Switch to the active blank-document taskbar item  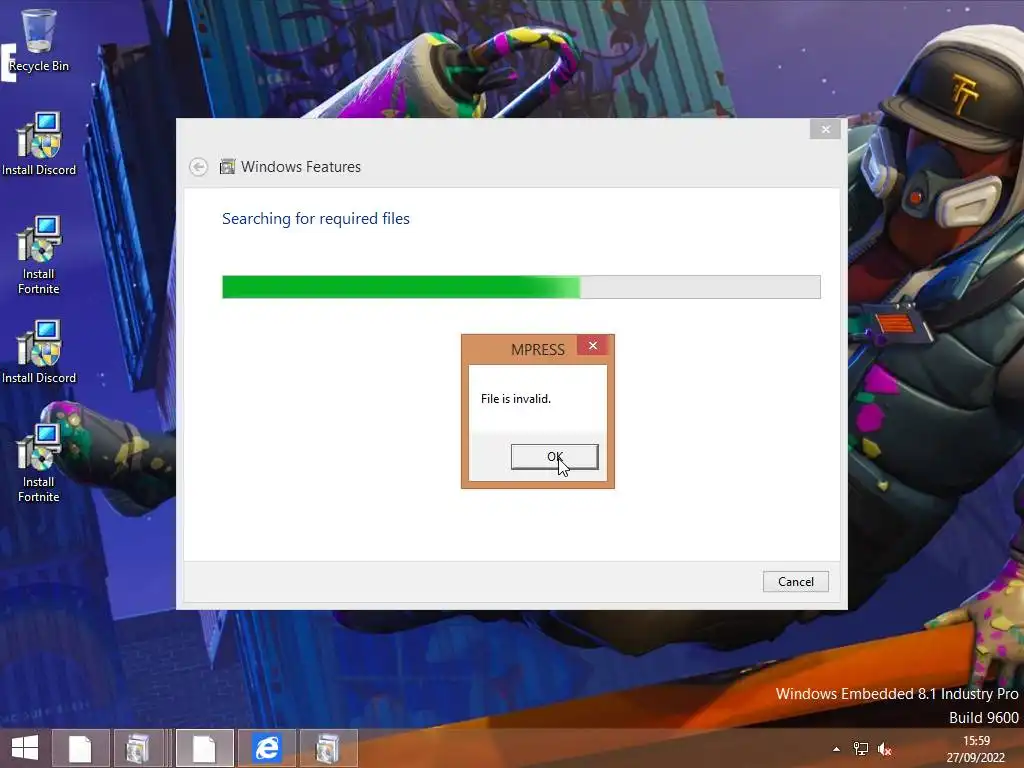click(x=204, y=748)
